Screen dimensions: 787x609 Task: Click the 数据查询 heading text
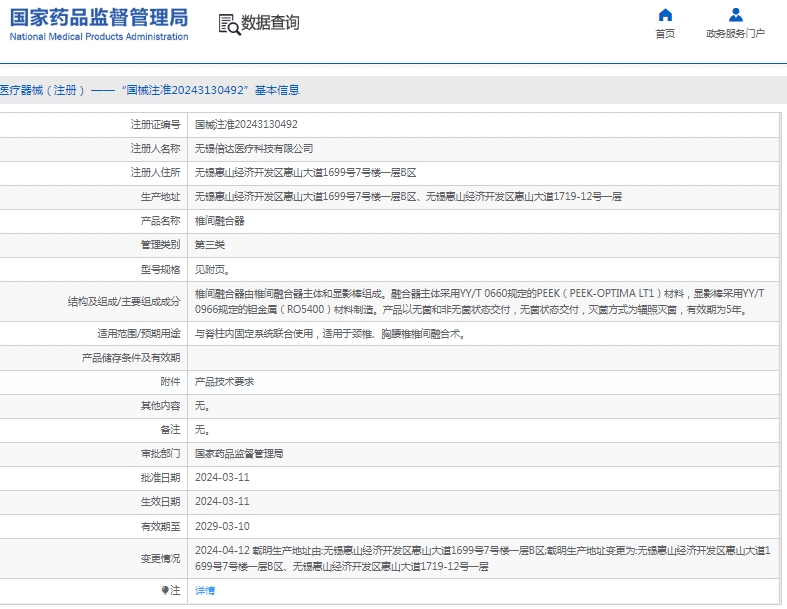(x=271, y=23)
